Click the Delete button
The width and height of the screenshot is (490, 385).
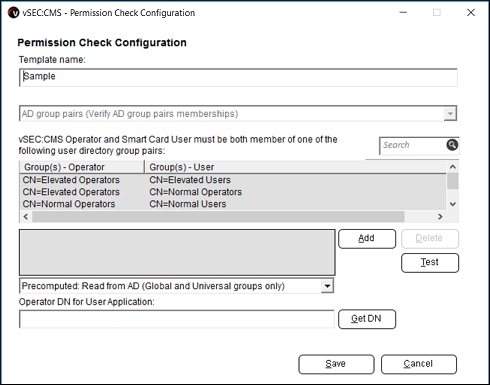[x=430, y=238]
